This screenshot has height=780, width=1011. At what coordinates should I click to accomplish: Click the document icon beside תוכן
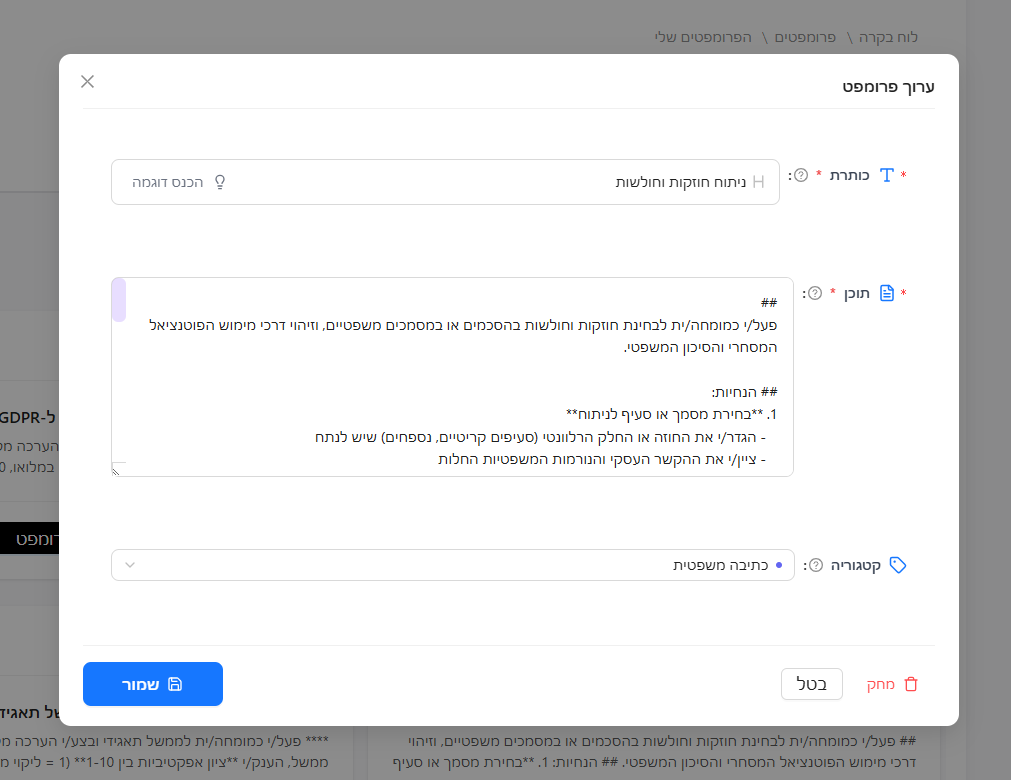[886, 293]
